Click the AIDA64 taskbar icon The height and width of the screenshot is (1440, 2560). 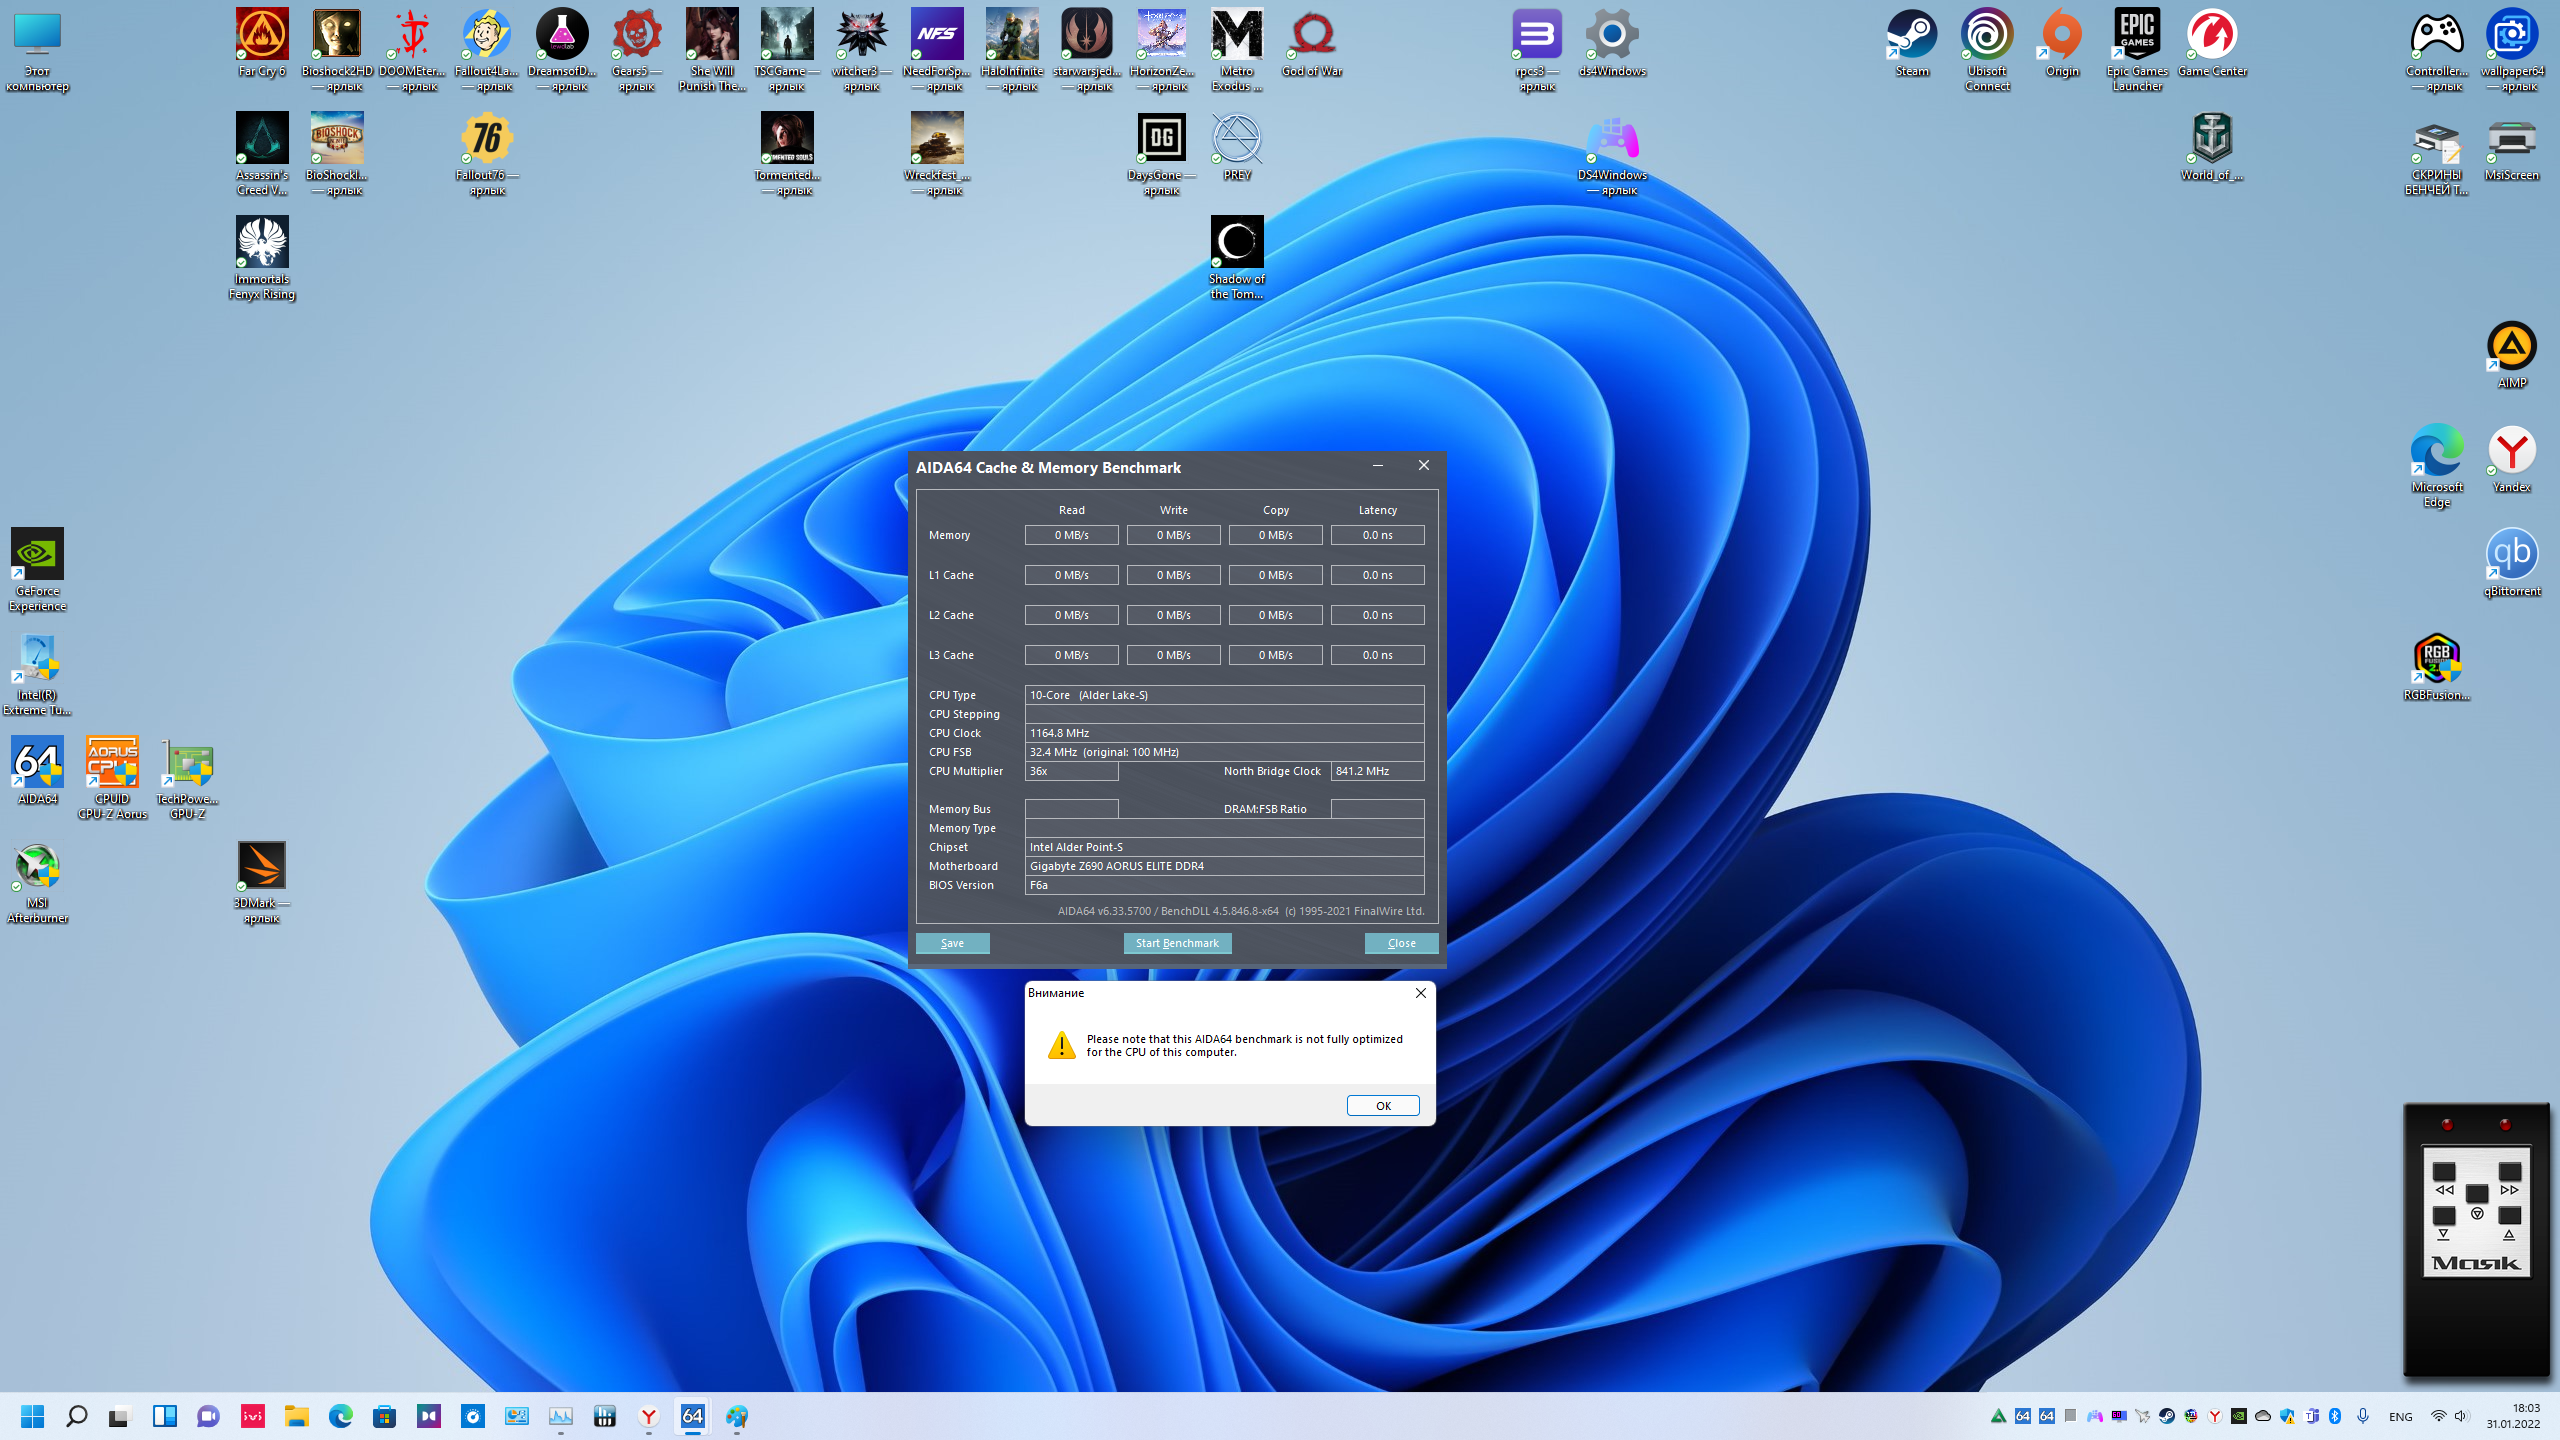pyautogui.click(x=692, y=1416)
